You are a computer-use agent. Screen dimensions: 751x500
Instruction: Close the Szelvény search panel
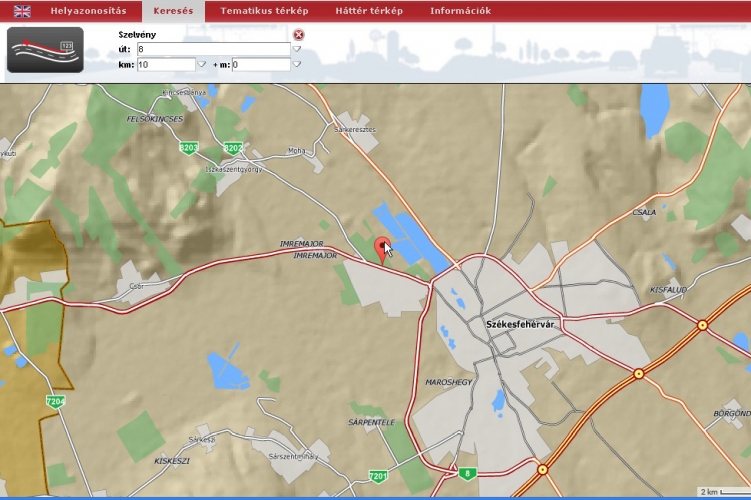click(x=298, y=35)
